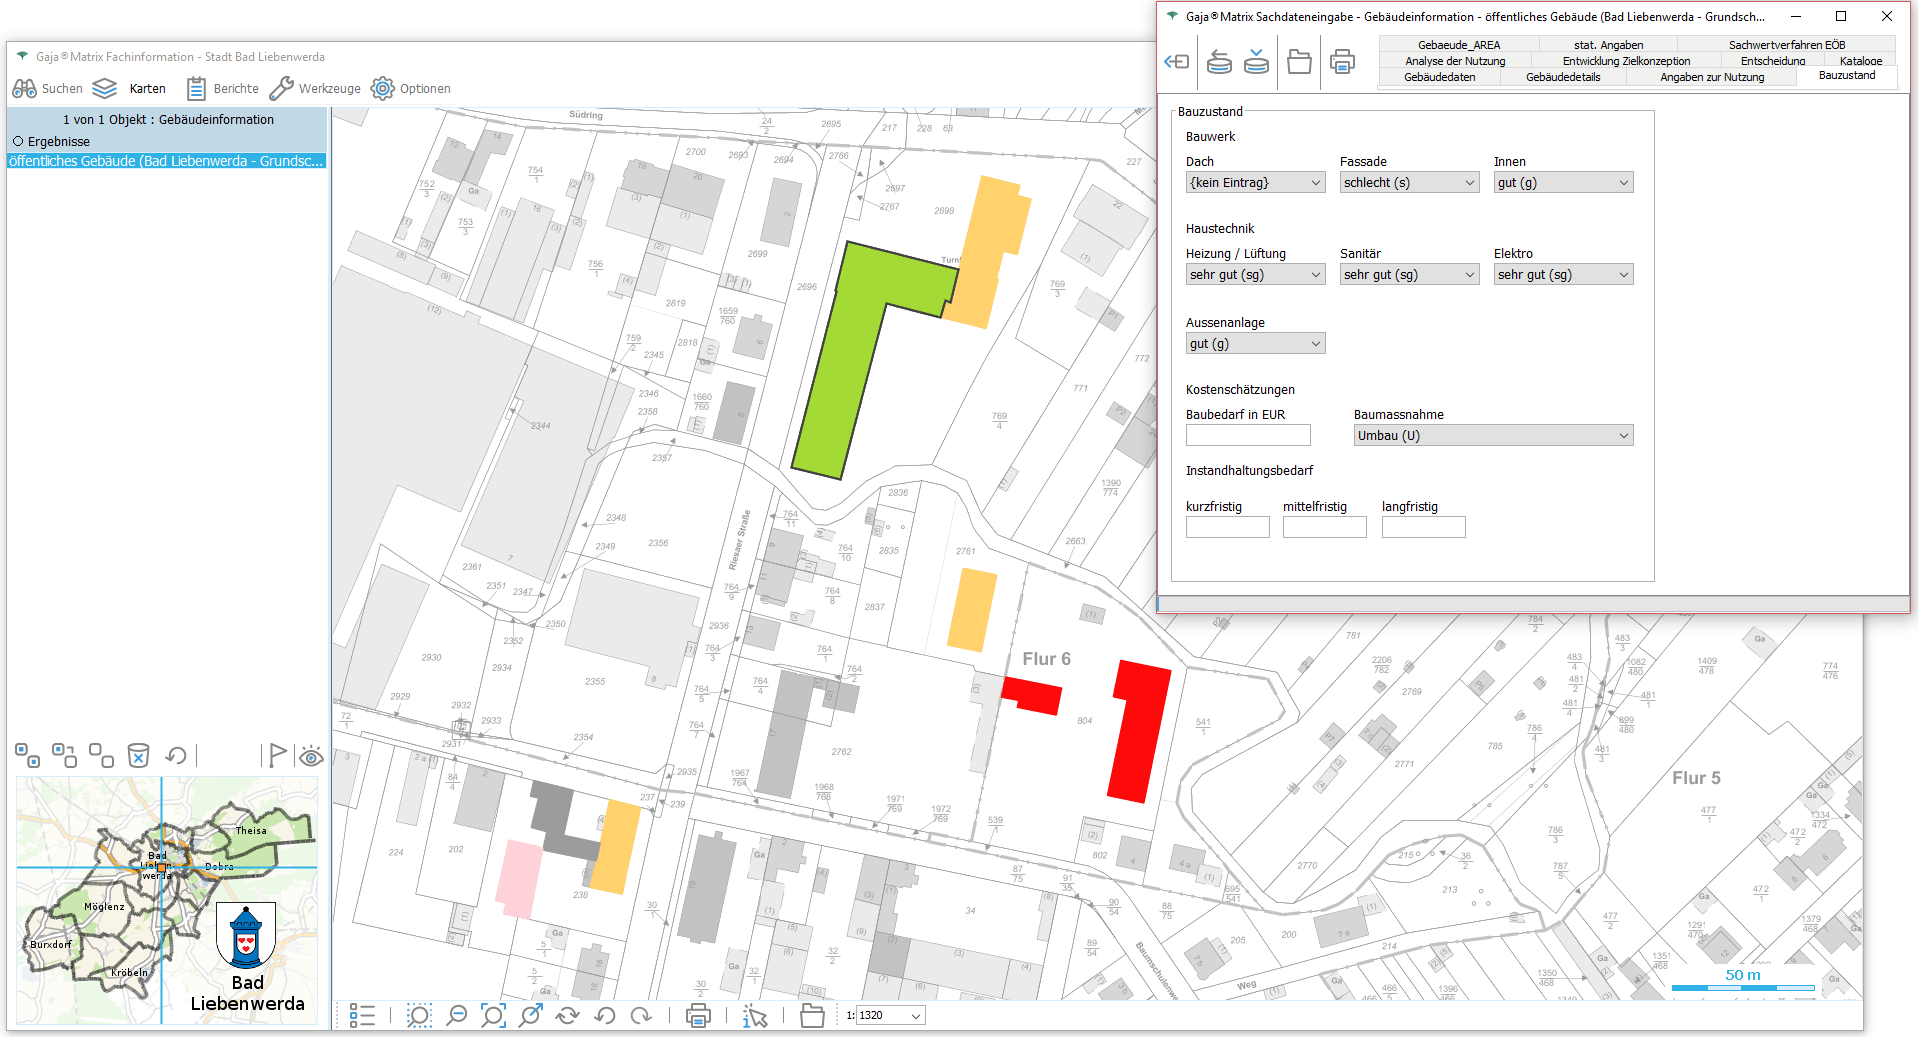The height and width of the screenshot is (1037, 1918).
Task: Select the Ergebnisse radio button
Action: pyautogui.click(x=18, y=142)
